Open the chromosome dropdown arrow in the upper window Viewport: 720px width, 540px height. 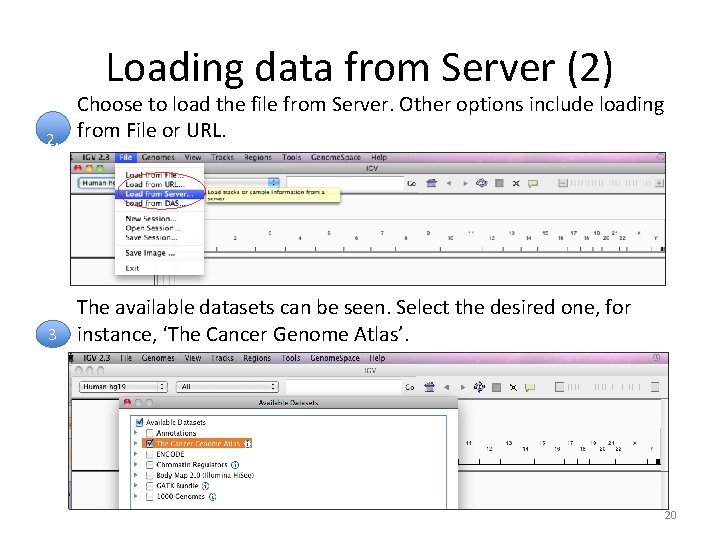point(274,183)
